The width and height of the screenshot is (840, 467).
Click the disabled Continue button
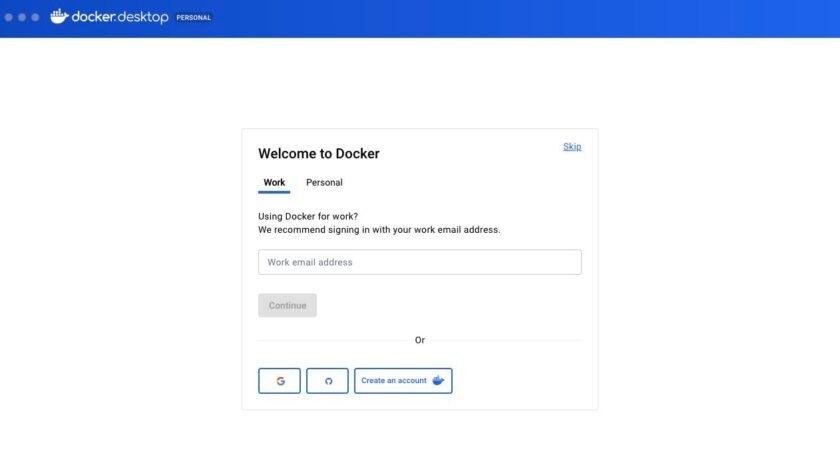click(x=287, y=305)
